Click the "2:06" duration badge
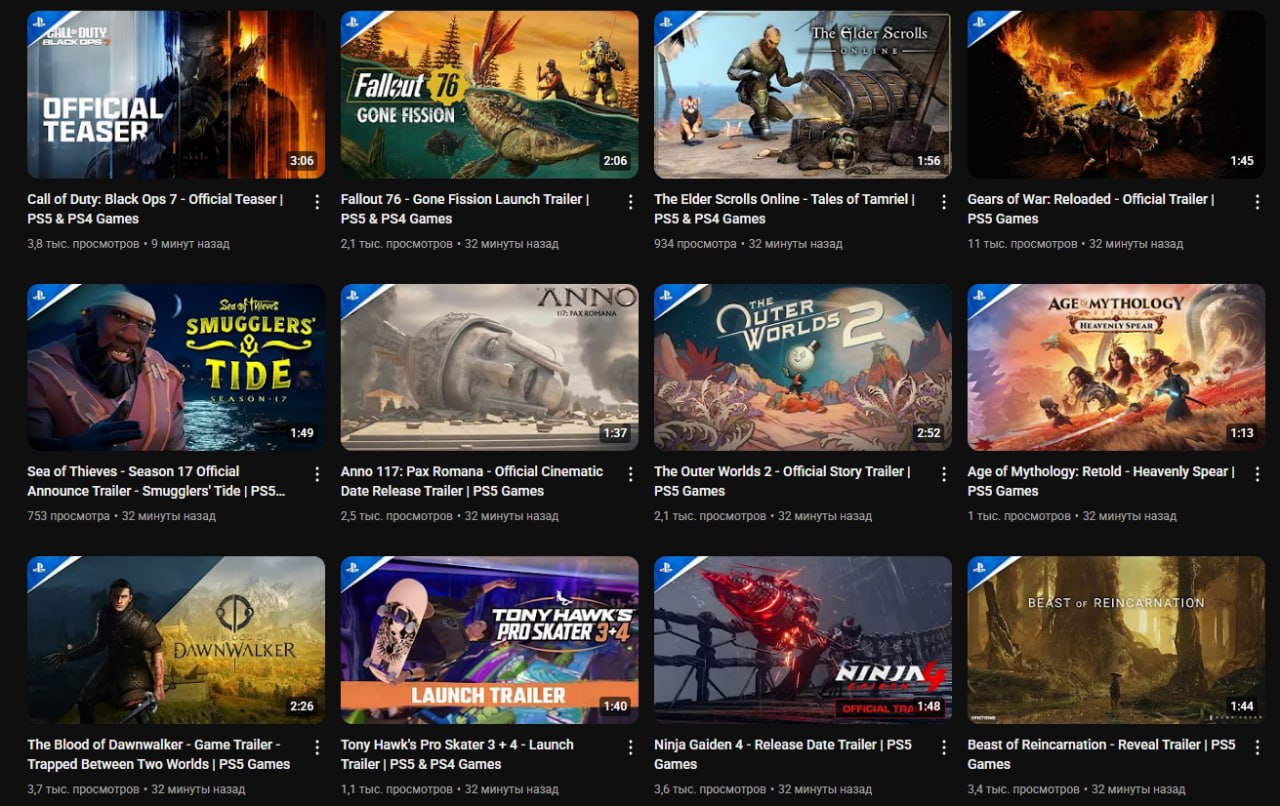This screenshot has height=806, width=1280. (615, 161)
